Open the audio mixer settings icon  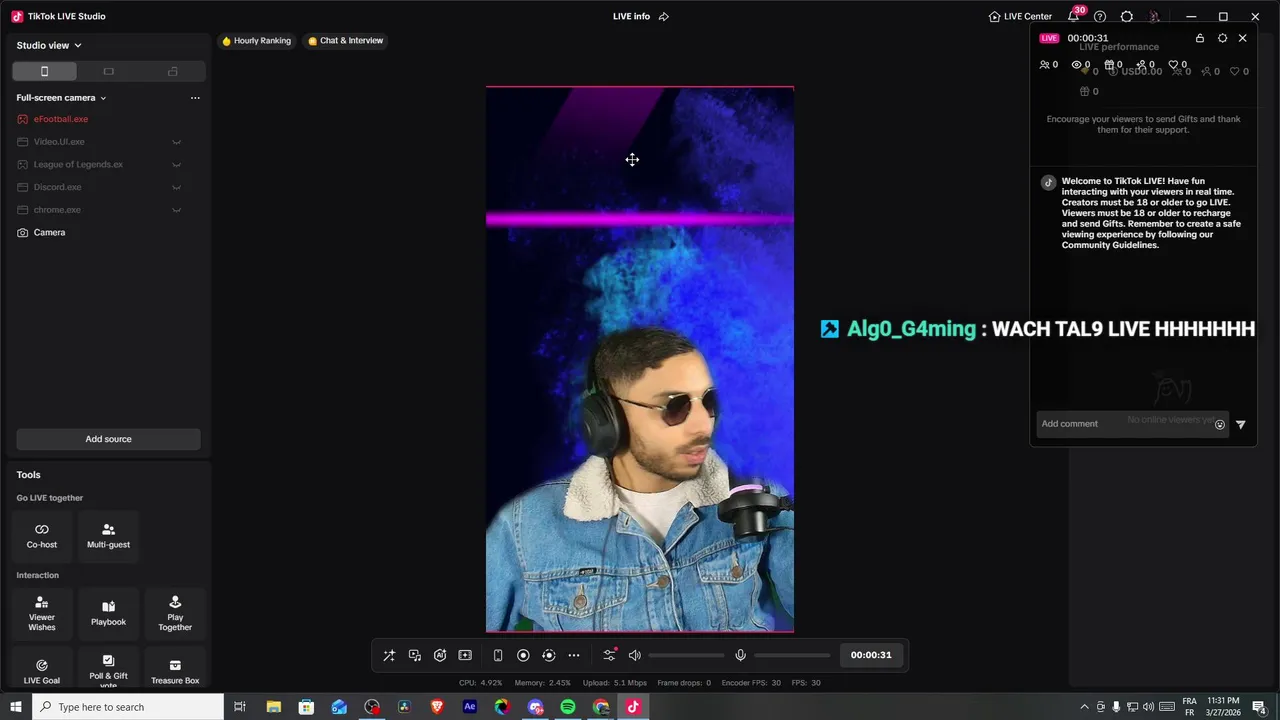[609, 655]
